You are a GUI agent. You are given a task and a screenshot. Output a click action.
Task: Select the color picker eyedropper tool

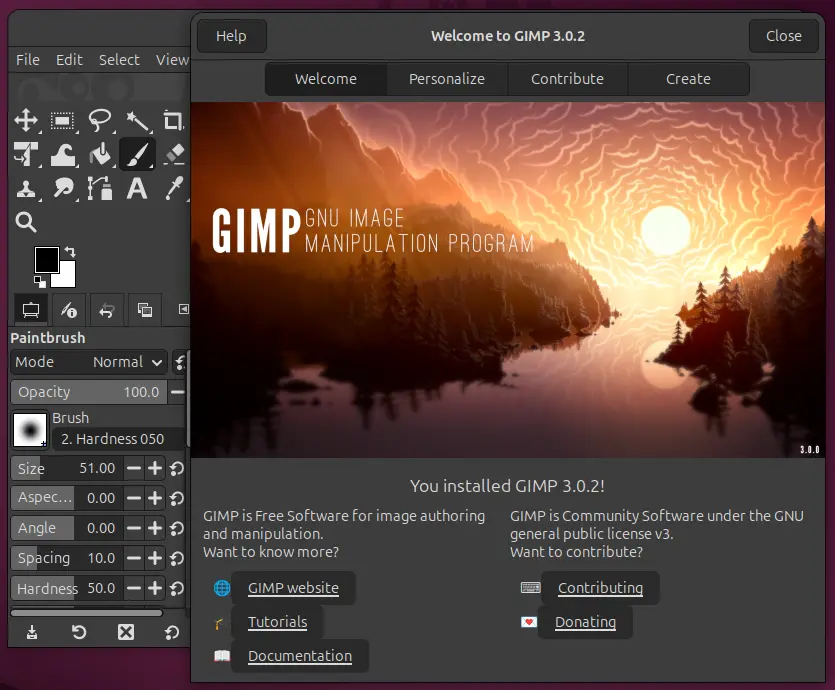172,188
